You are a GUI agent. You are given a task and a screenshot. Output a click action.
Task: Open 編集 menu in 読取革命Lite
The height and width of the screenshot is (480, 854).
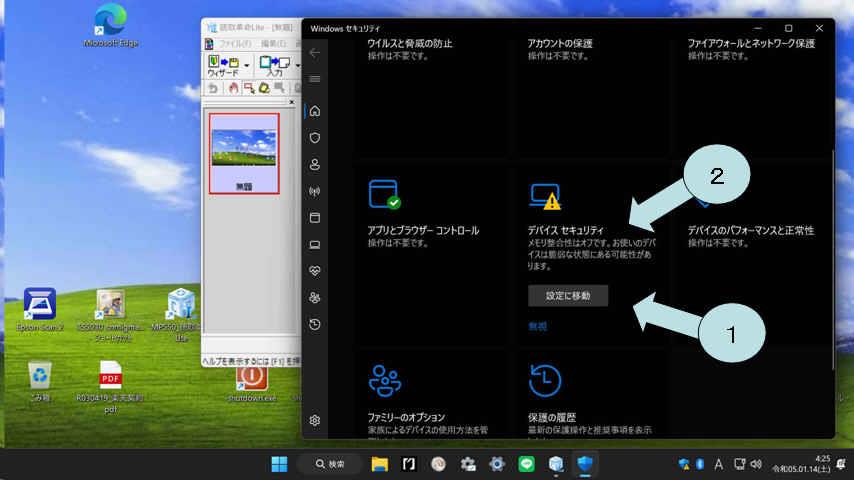[x=273, y=44]
